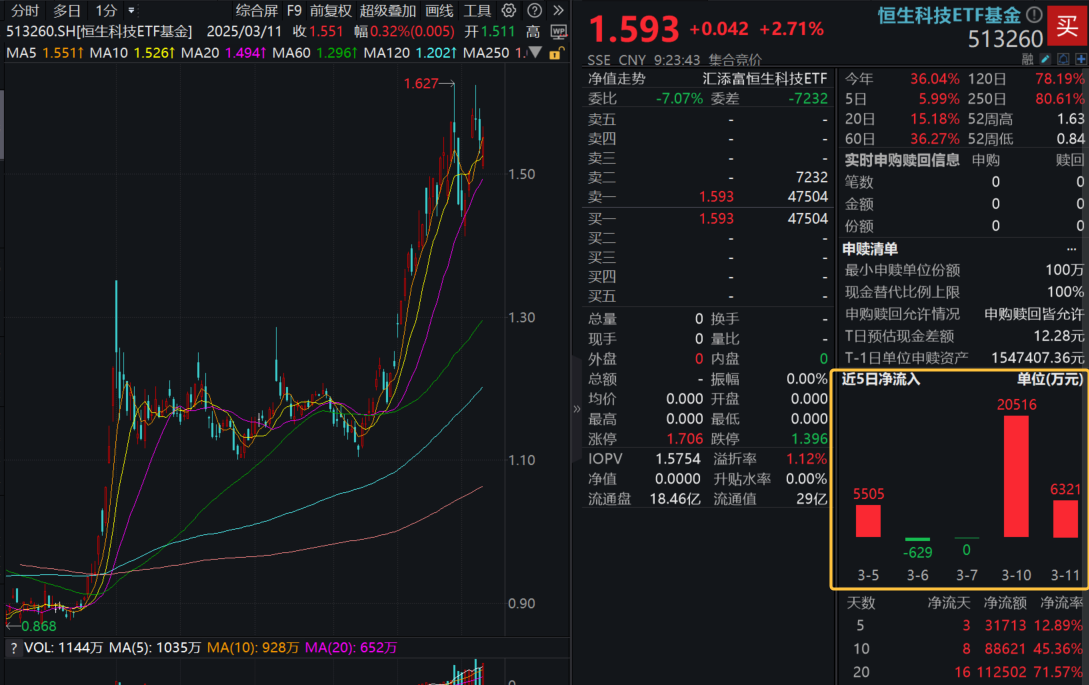Viewport: 1089px width, 685px height.
Task: Expand the toolbar overflow chevron »
Action: pos(559,10)
